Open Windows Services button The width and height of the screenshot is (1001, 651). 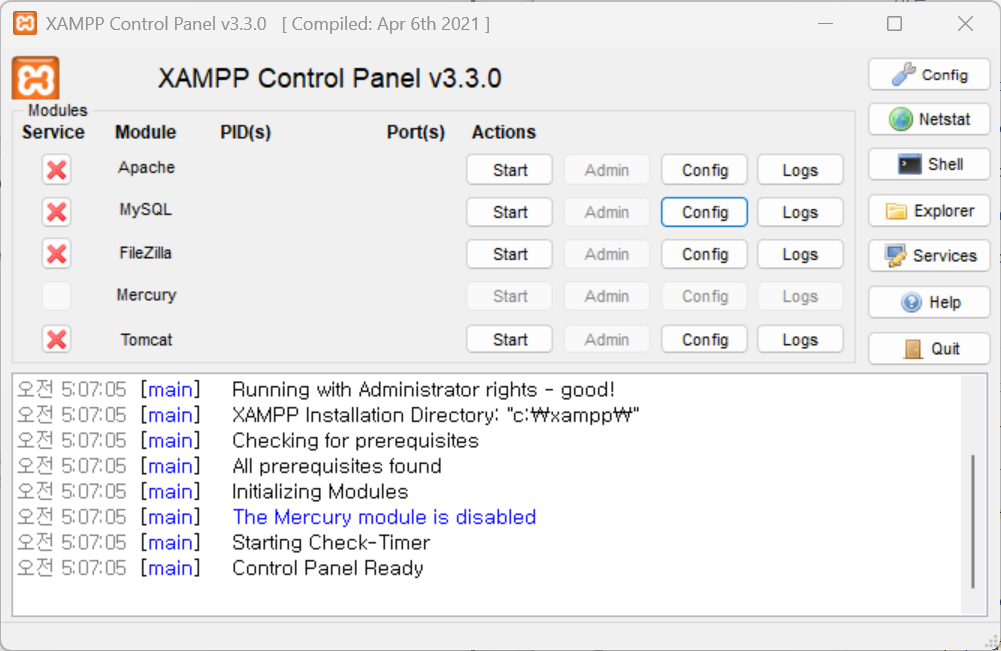click(x=929, y=256)
